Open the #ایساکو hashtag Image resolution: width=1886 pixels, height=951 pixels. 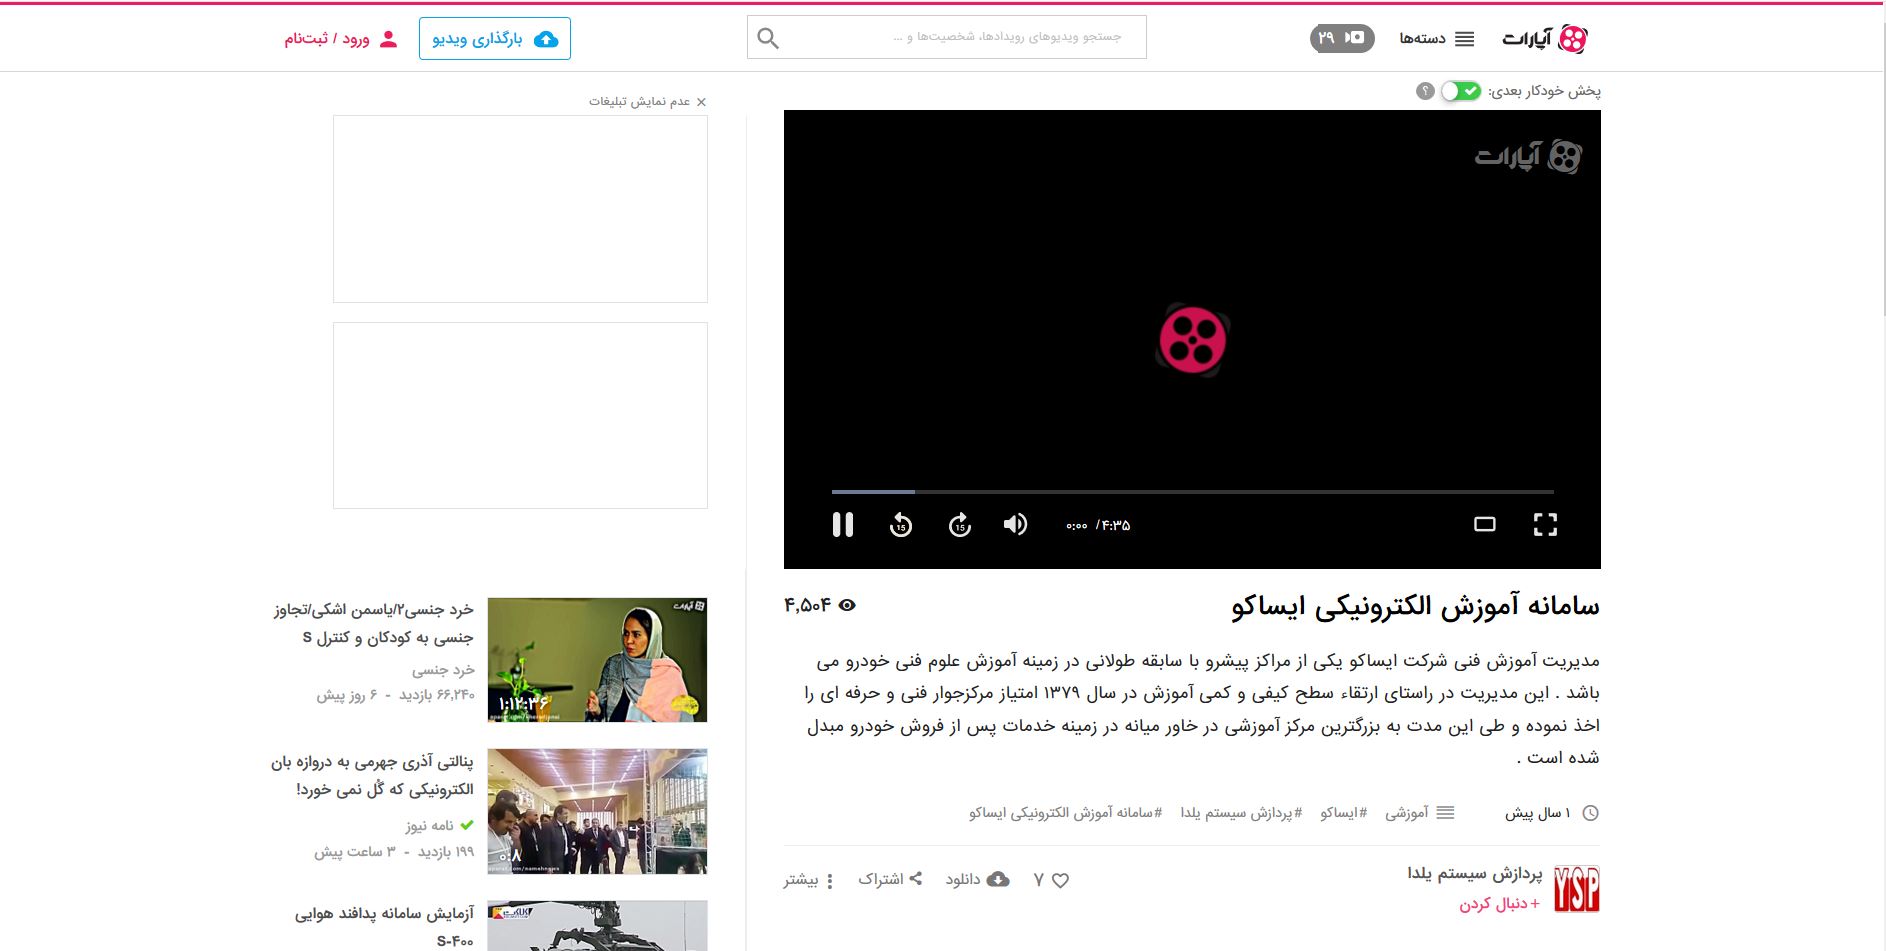1343,813
